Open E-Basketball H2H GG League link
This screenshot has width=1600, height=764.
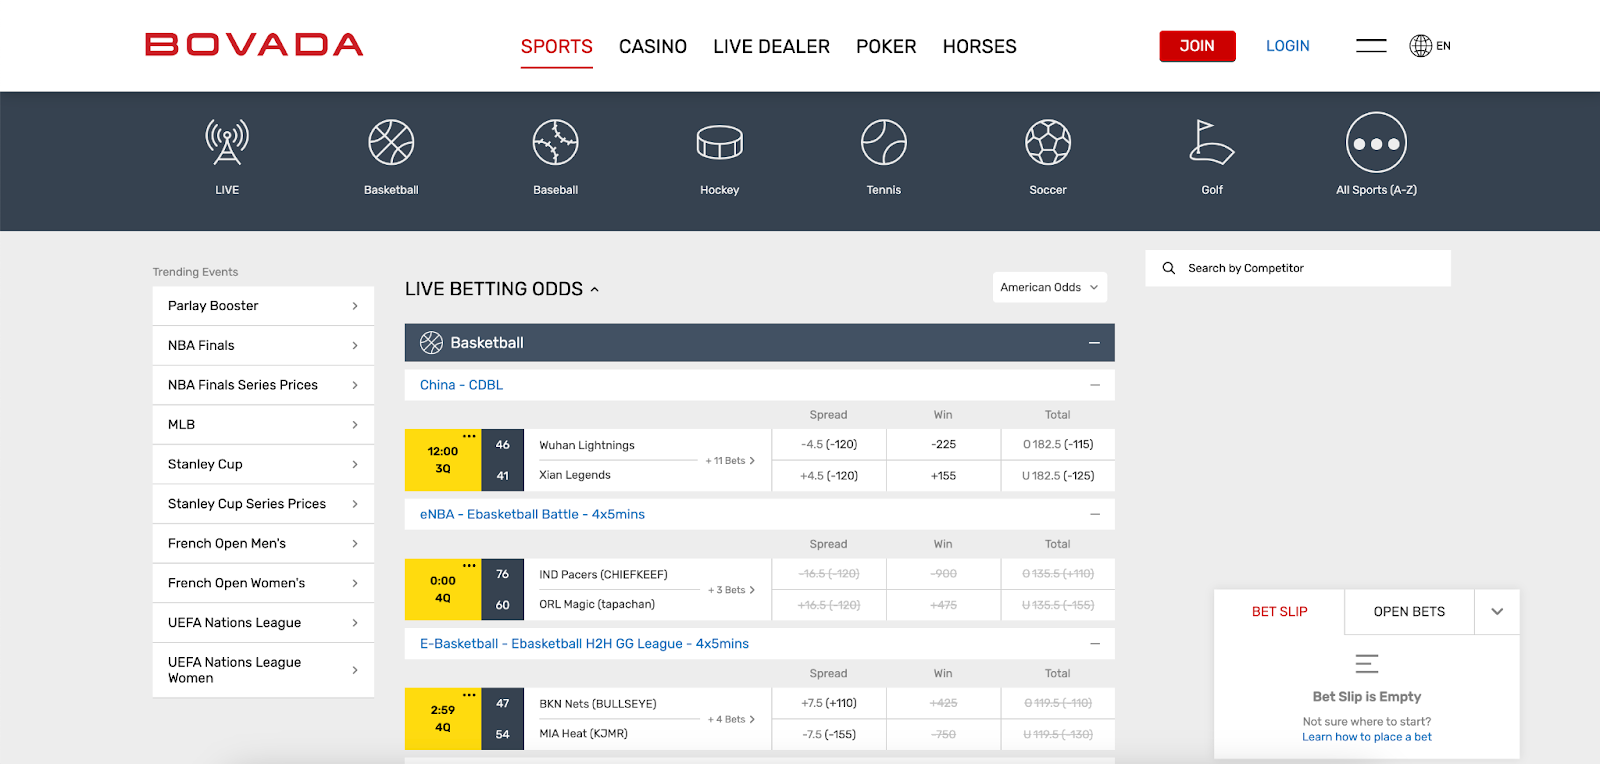(584, 644)
